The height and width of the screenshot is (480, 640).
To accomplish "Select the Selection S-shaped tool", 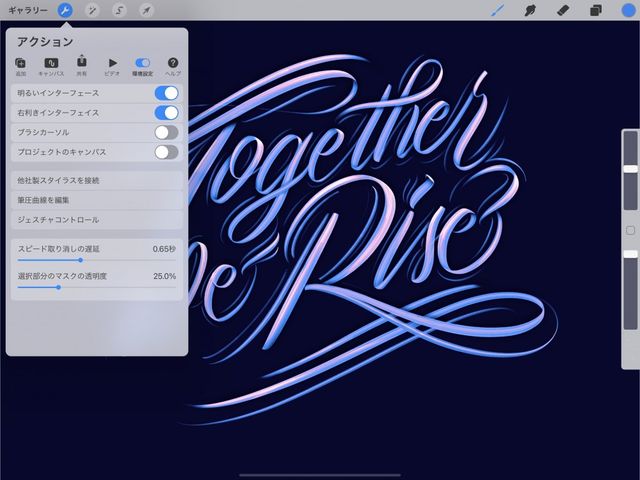I will 119,10.
